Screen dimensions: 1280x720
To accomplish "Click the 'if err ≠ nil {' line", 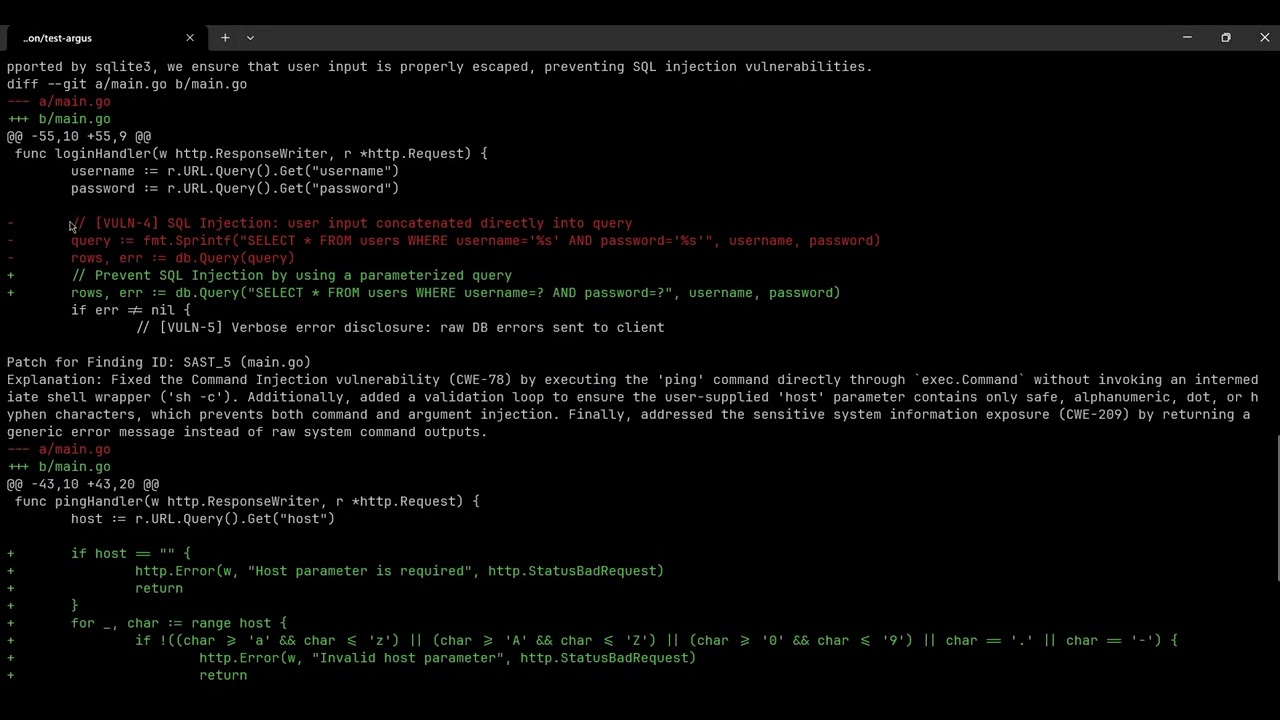I will [x=131, y=310].
